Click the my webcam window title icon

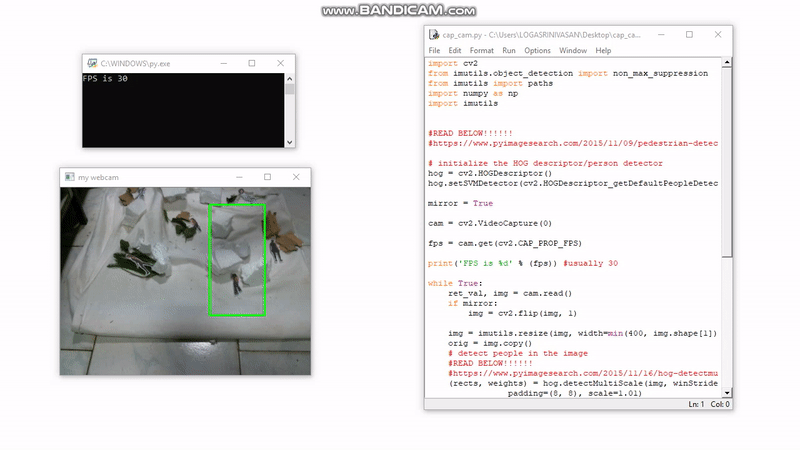click(x=69, y=177)
